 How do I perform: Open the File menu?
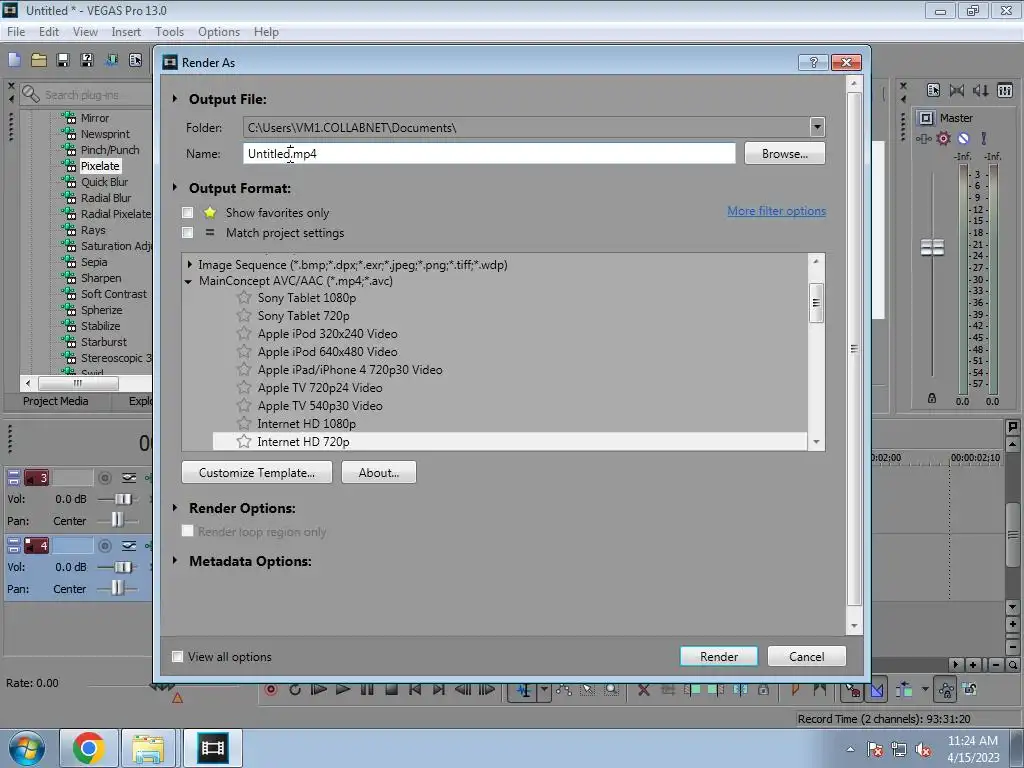tap(16, 32)
